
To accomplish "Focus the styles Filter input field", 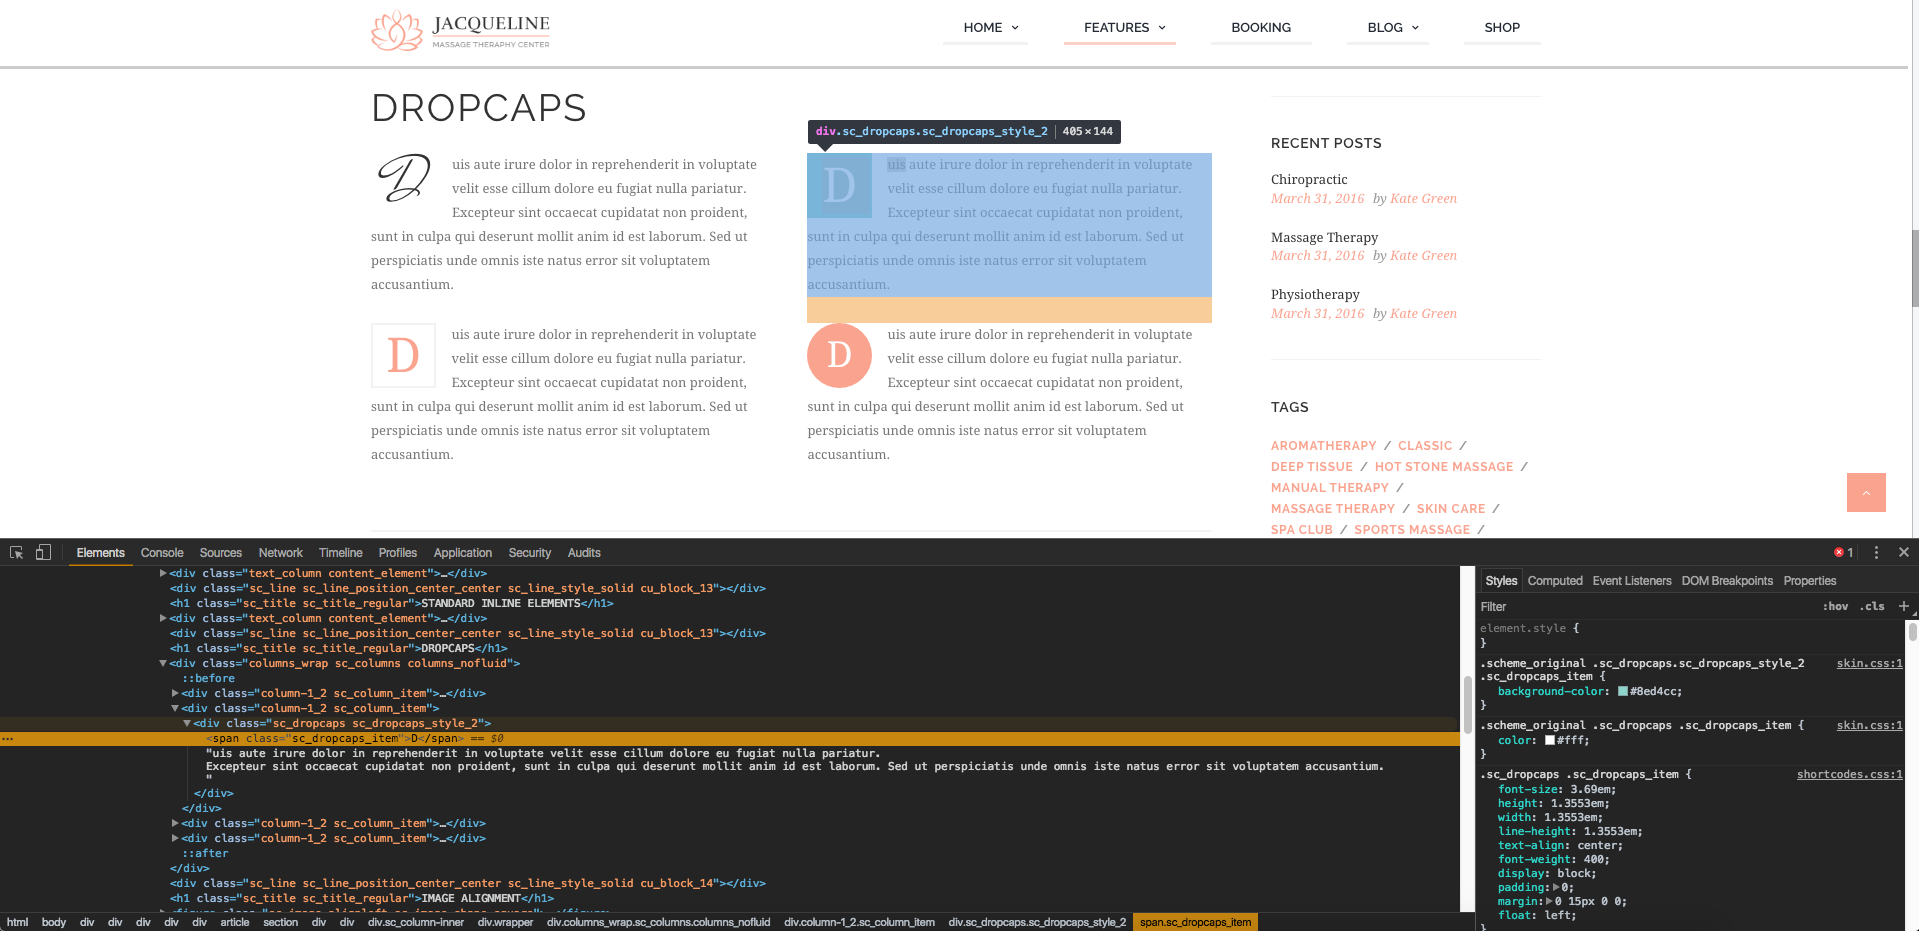I will [x=1640, y=607].
